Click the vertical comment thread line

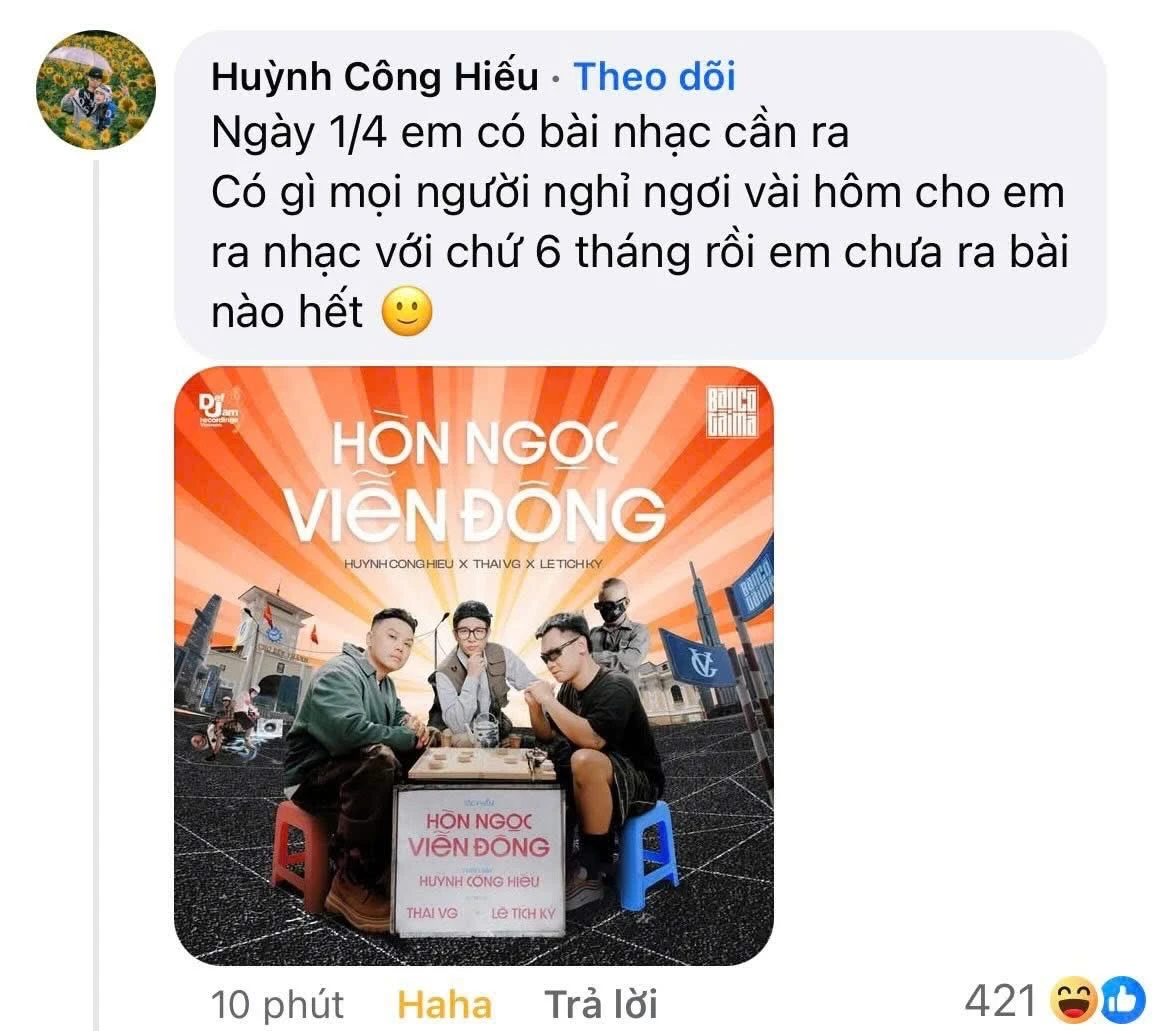[96, 595]
